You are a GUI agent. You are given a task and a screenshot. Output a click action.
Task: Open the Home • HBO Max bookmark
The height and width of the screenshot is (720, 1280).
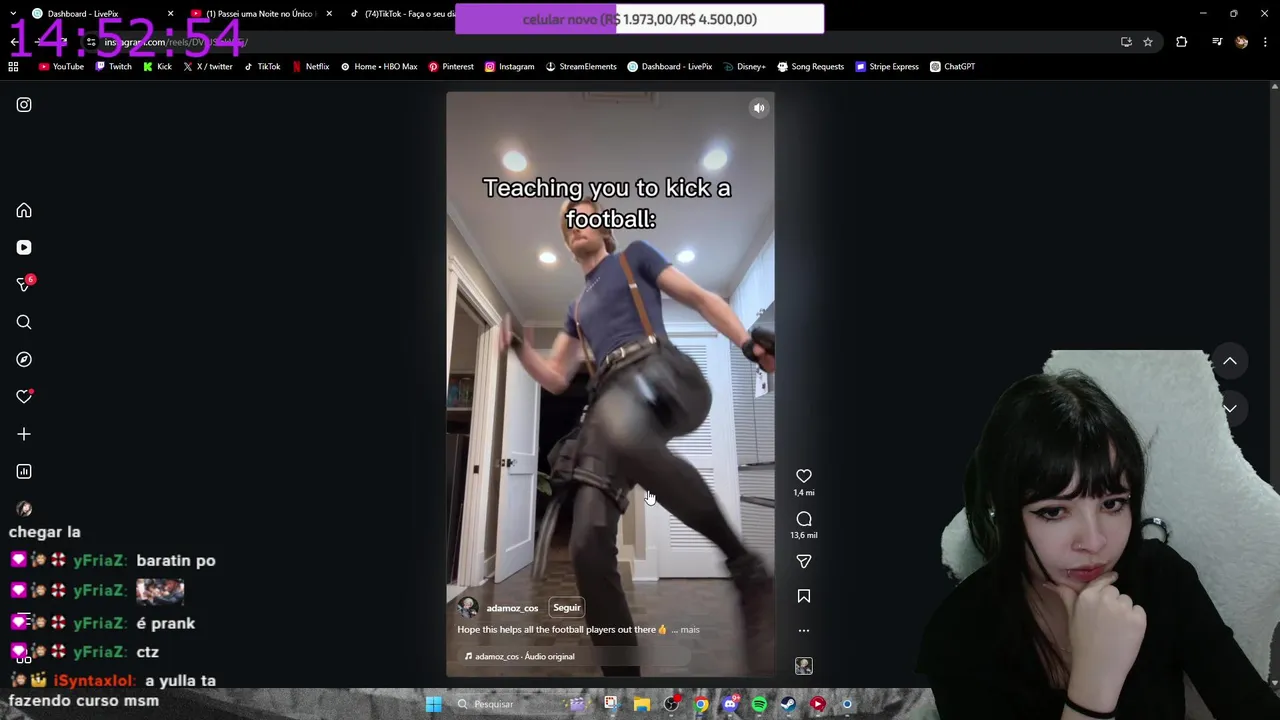pyautogui.click(x=379, y=67)
